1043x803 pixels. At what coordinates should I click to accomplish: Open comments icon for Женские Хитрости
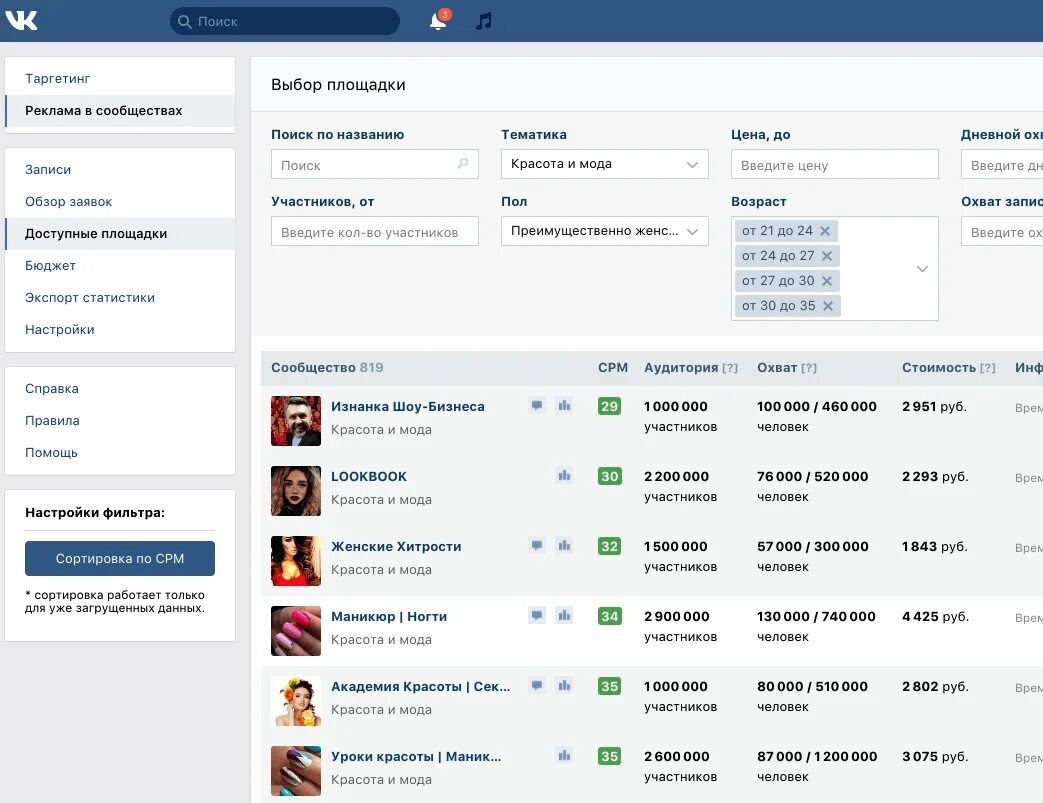(x=537, y=545)
